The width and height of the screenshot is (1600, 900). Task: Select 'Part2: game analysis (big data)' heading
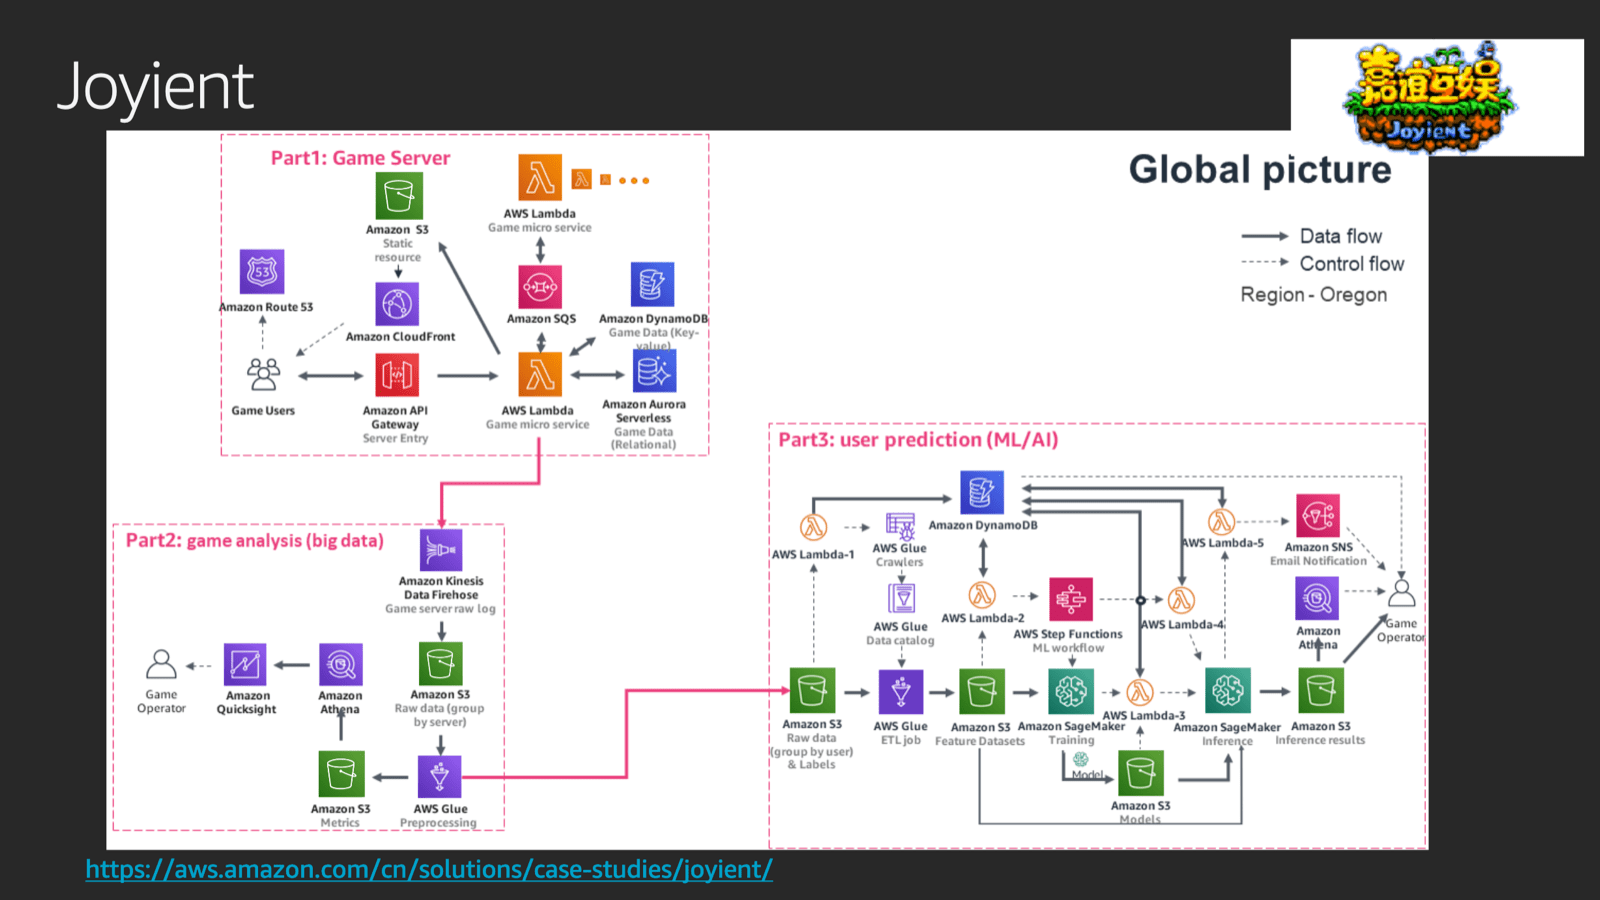[255, 541]
